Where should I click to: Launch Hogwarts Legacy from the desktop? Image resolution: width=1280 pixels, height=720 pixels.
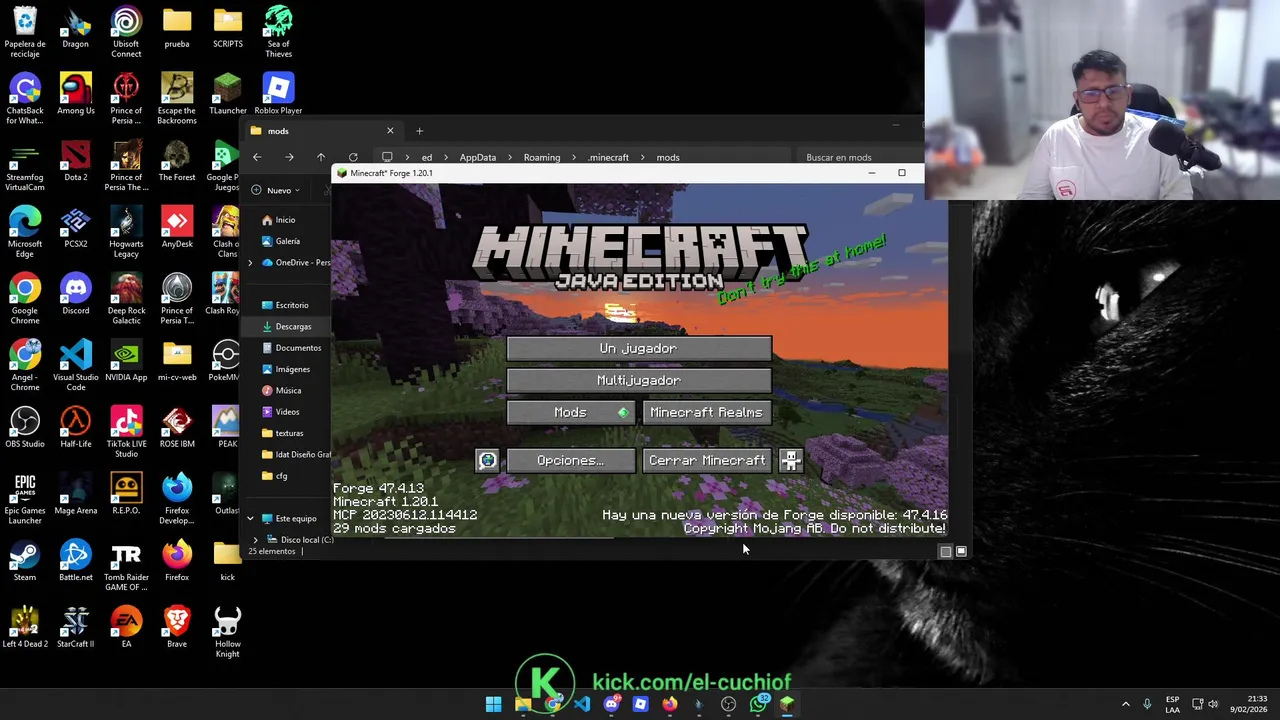click(126, 233)
